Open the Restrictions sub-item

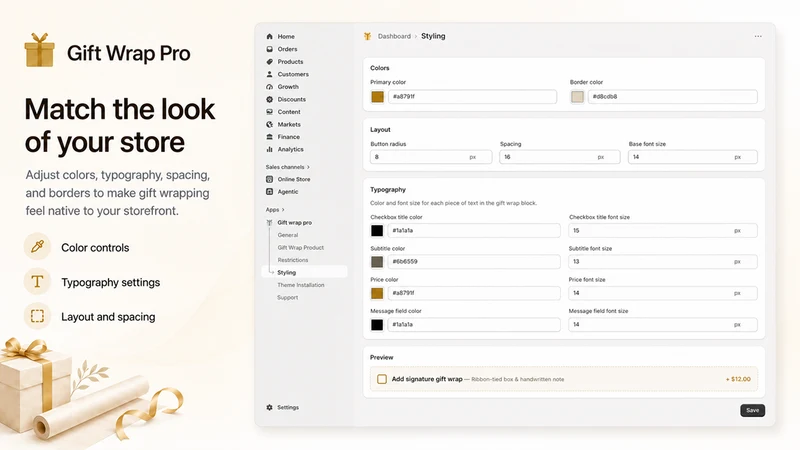click(293, 260)
